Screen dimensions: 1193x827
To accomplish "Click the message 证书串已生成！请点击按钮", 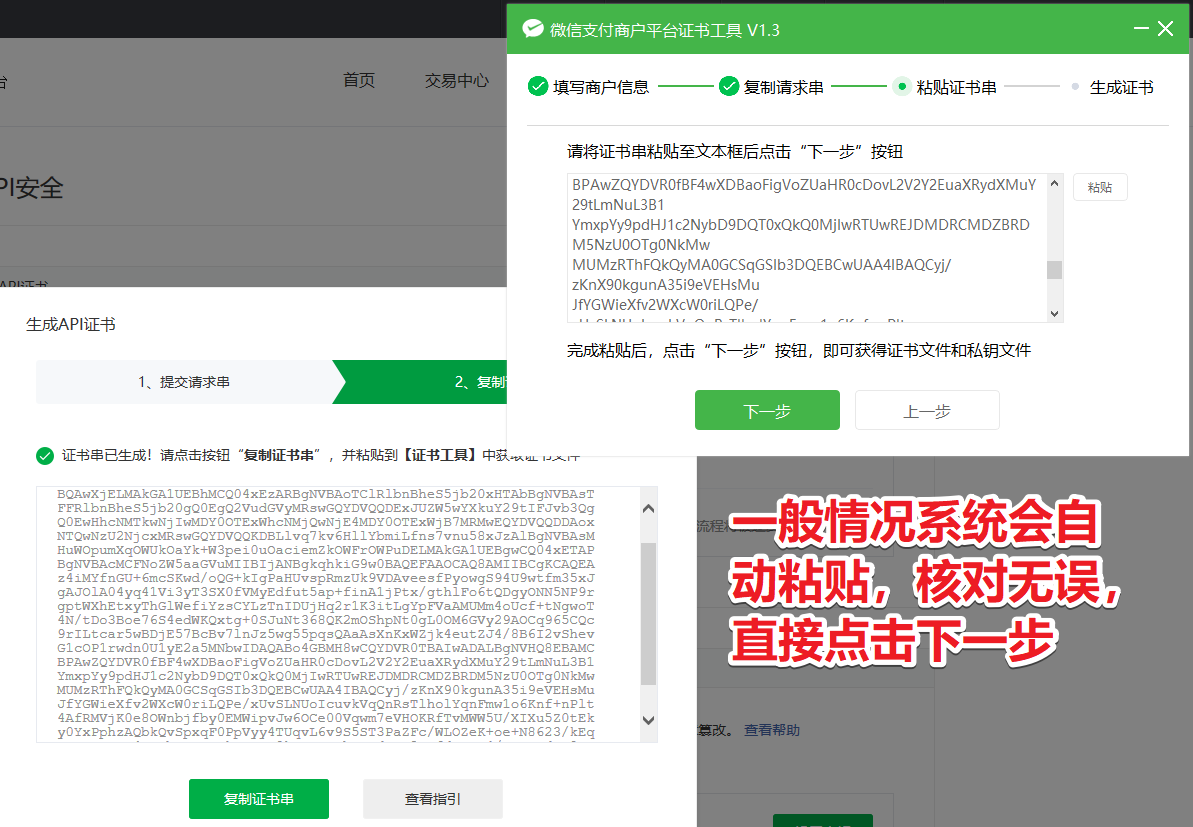I will pos(321,456).
